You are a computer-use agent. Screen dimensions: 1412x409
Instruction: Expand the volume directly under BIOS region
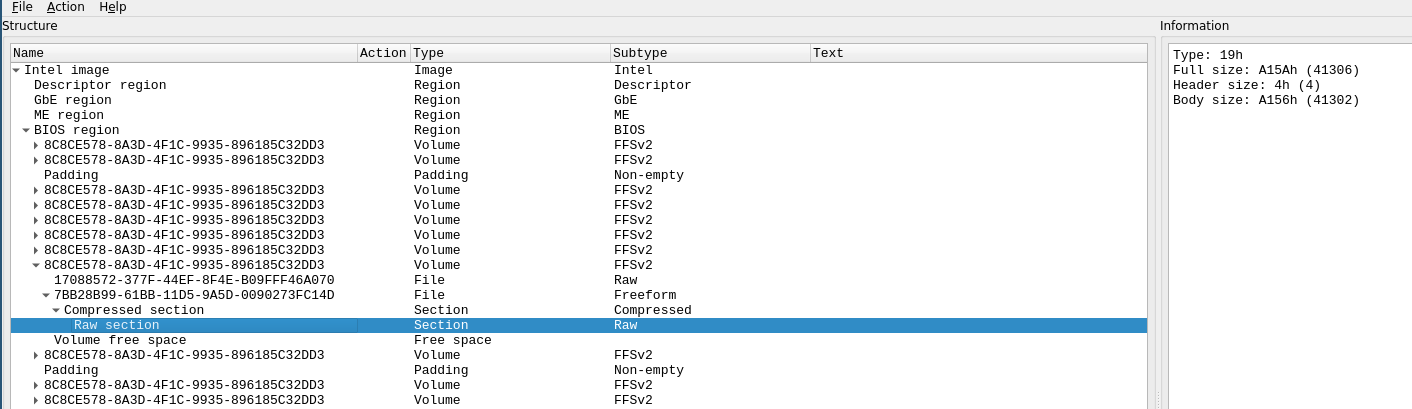tap(36, 145)
